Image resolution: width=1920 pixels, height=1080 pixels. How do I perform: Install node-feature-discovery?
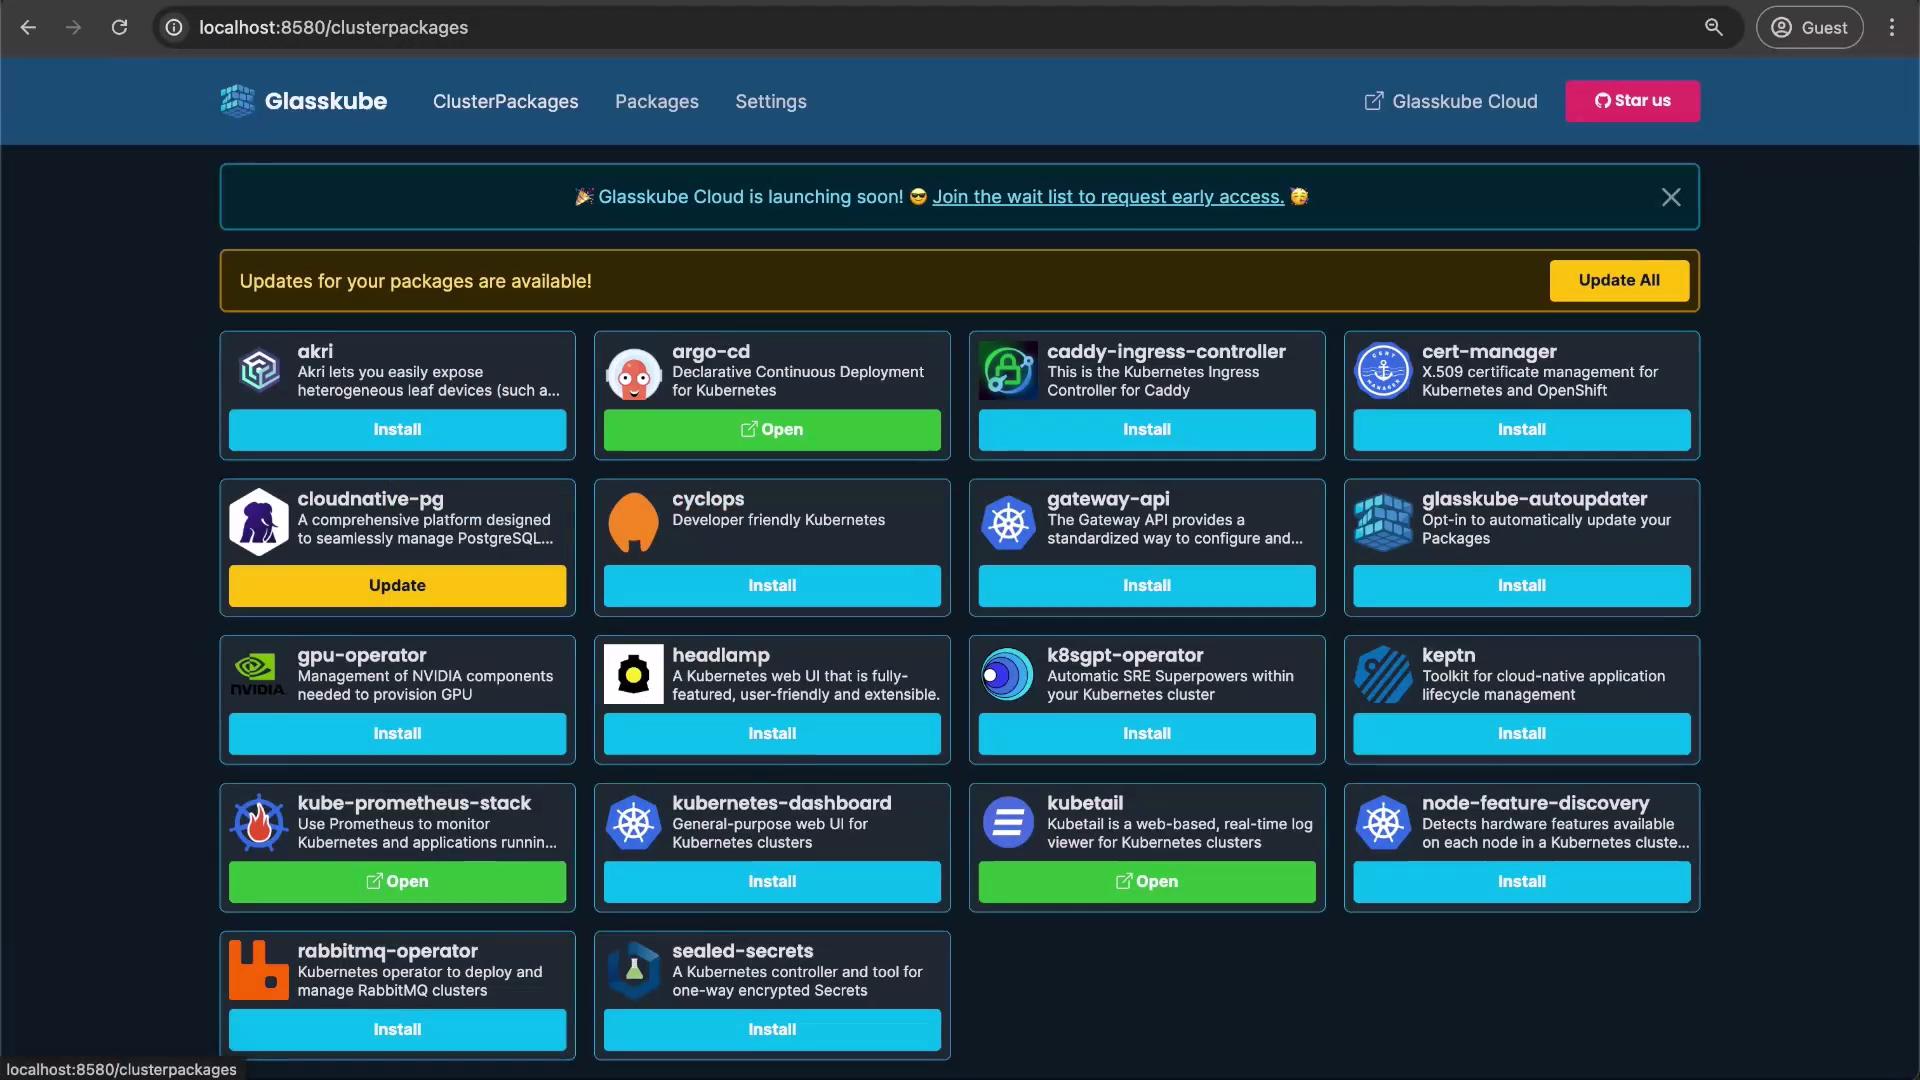(x=1521, y=882)
